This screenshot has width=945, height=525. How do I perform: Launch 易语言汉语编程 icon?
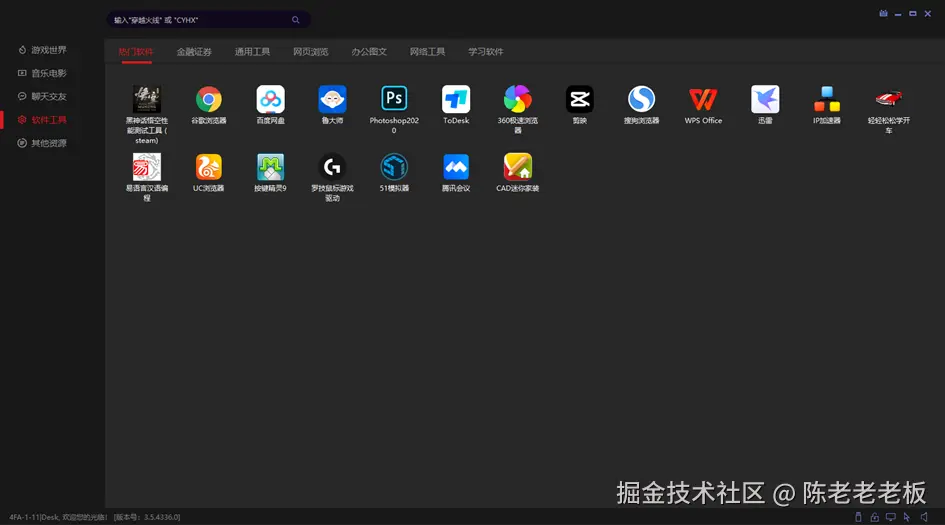(x=146, y=167)
